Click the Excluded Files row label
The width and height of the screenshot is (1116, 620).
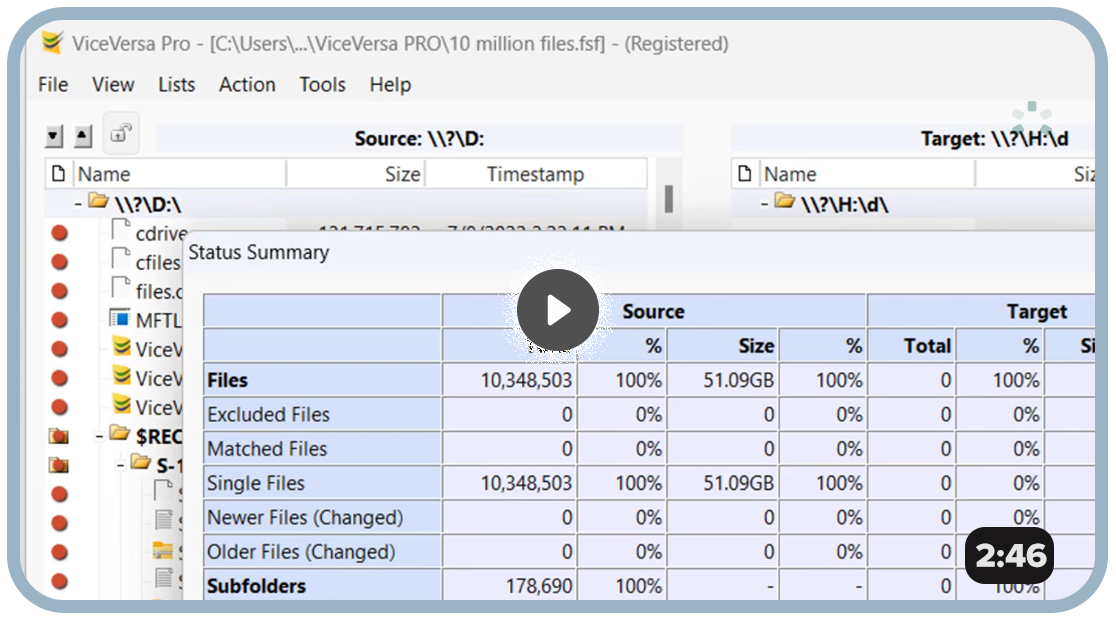tap(268, 414)
